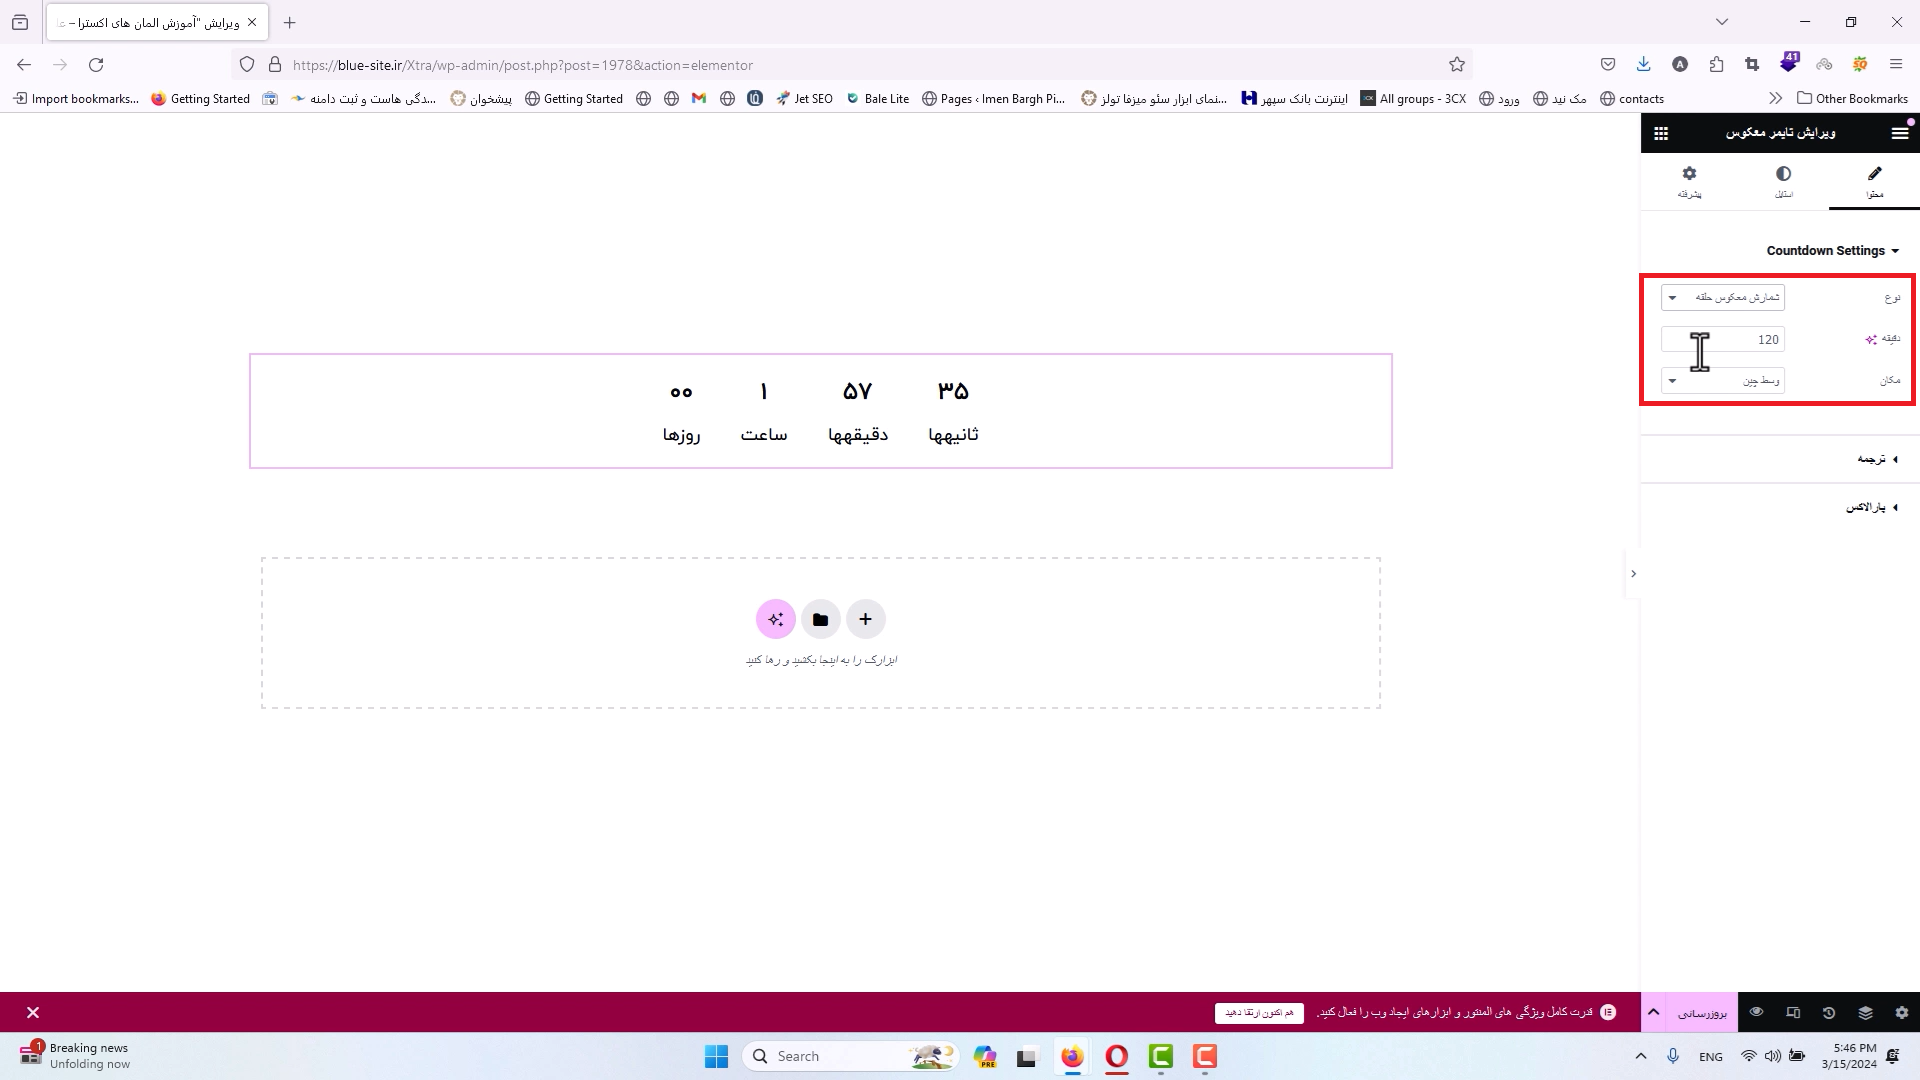Show hidden system tray icons

1640,1057
